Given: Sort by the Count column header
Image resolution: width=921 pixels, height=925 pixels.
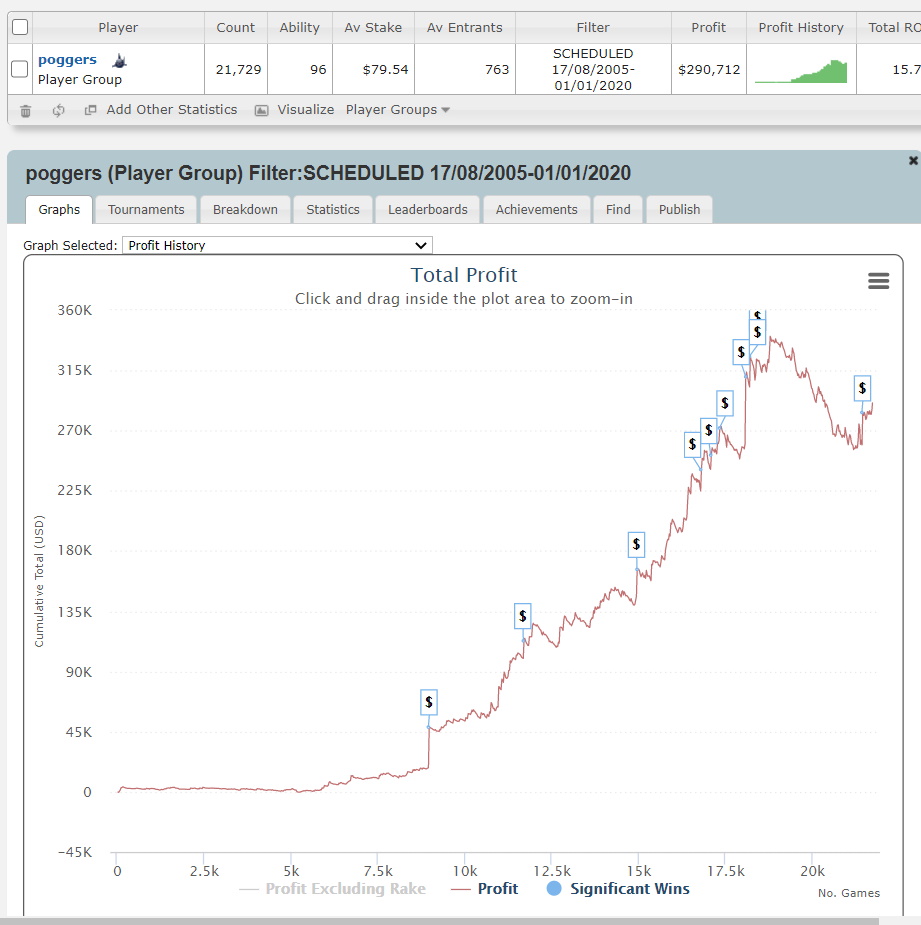Looking at the screenshot, I should coord(235,27).
